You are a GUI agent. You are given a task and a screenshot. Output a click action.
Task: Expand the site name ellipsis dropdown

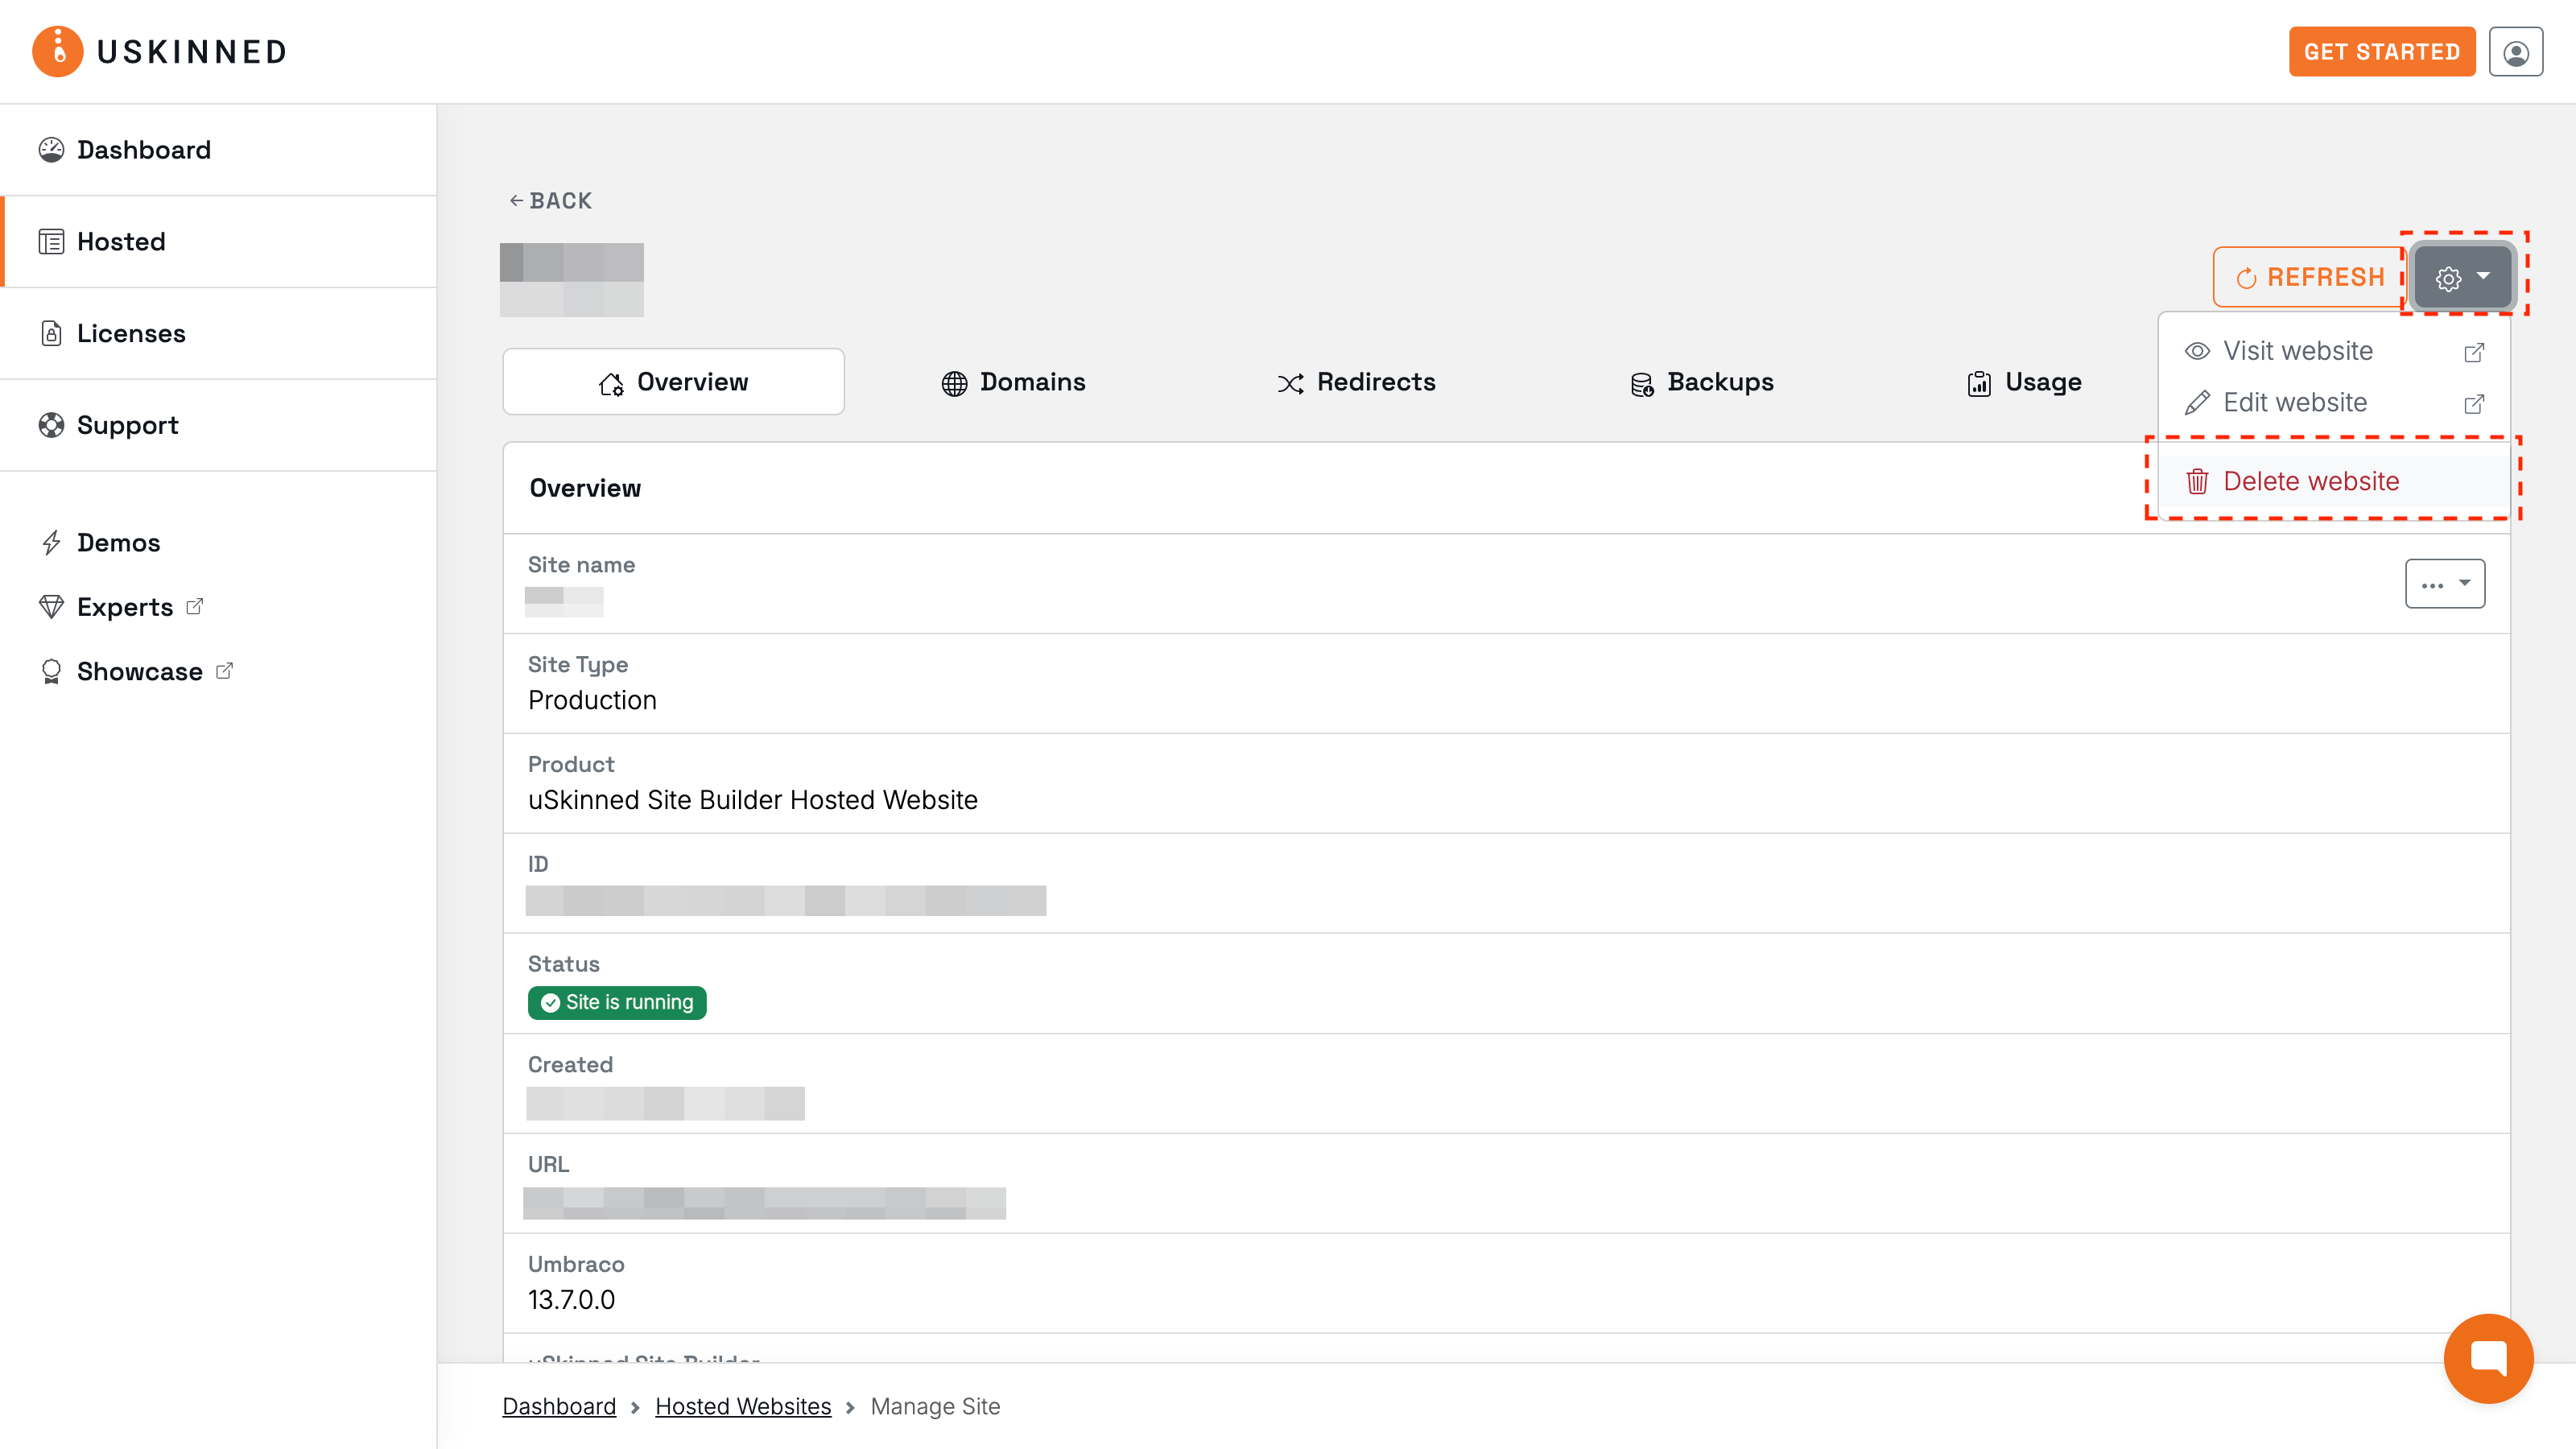[x=2444, y=584]
